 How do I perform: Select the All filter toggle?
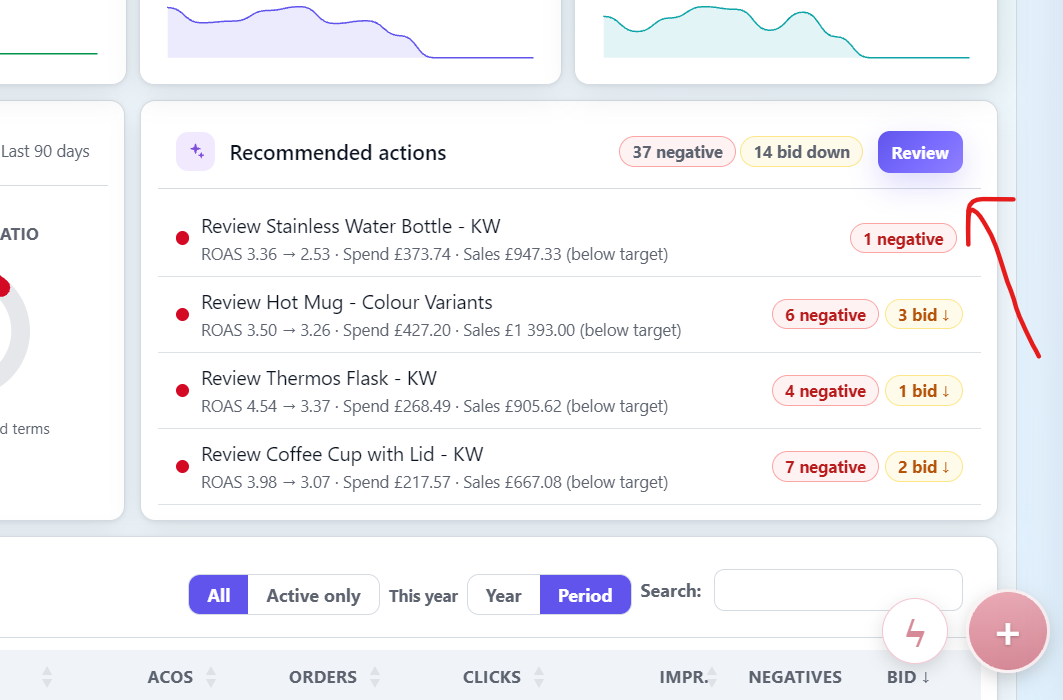coord(218,595)
